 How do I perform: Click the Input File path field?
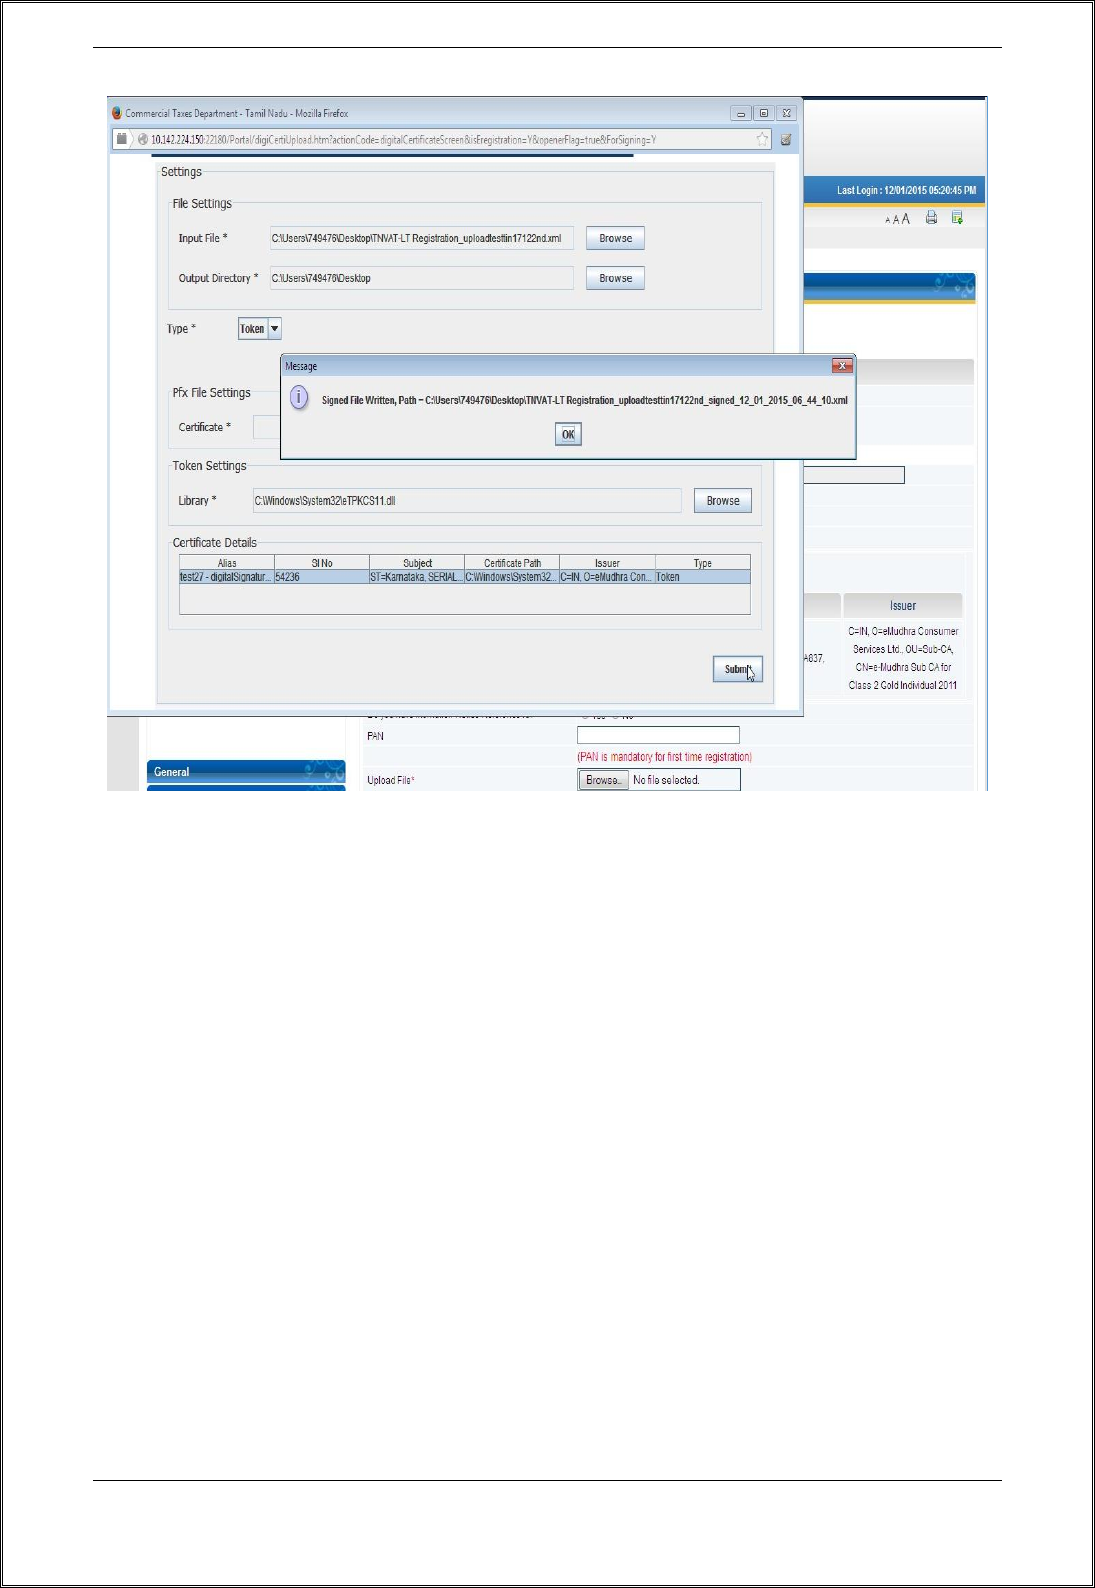pyautogui.click(x=421, y=238)
